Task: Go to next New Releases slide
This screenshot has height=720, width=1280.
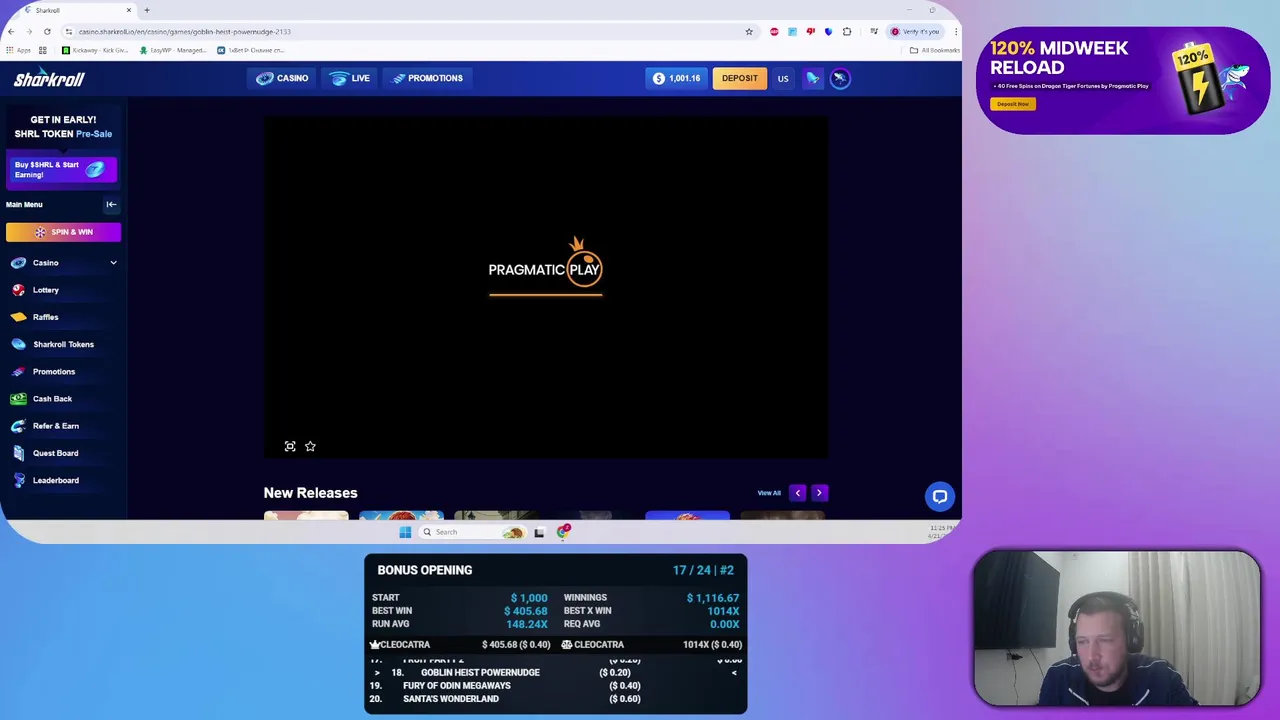Action: pyautogui.click(x=819, y=493)
